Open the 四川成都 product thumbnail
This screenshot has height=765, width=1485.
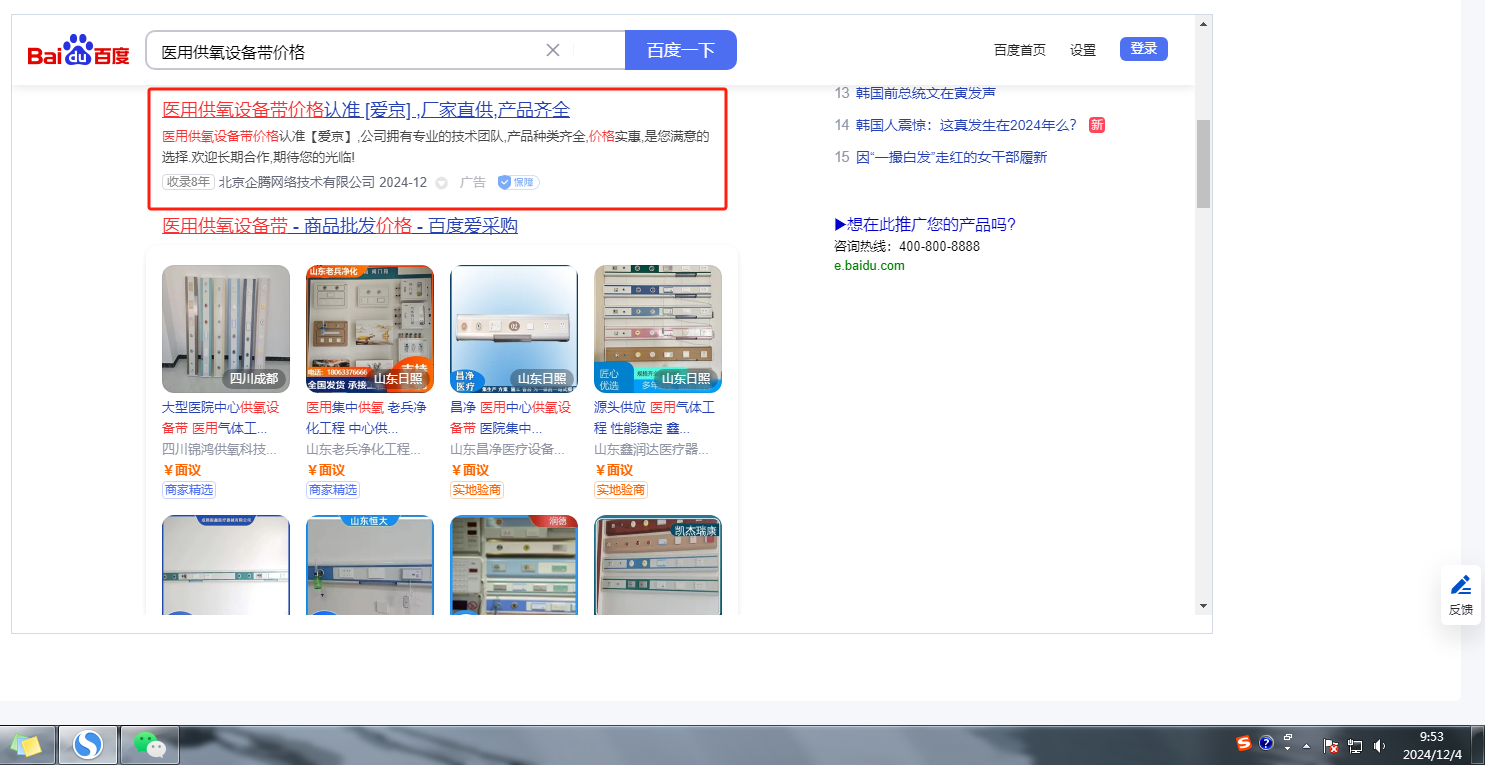coord(226,329)
